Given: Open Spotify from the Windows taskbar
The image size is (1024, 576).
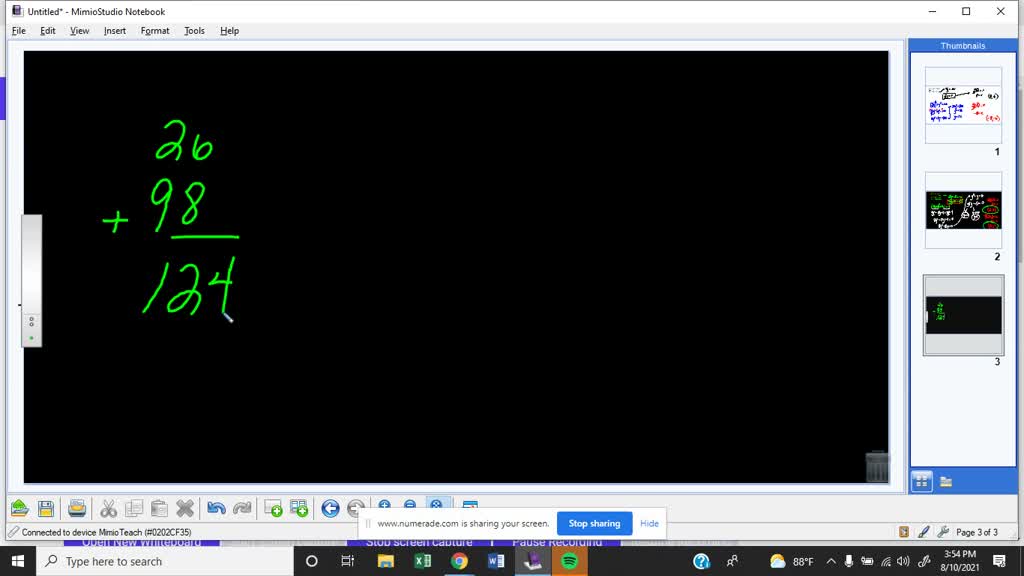Looking at the screenshot, I should click(x=569, y=561).
